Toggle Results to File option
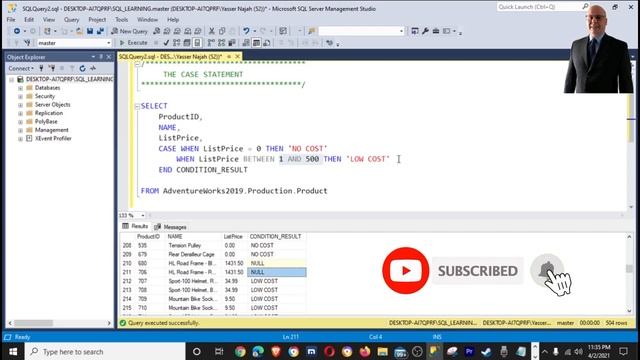The height and width of the screenshot is (360, 640). click(267, 42)
